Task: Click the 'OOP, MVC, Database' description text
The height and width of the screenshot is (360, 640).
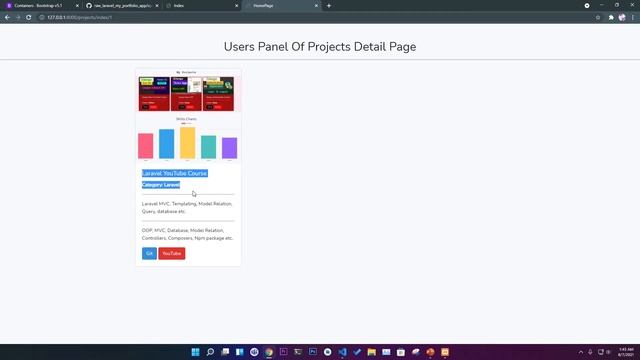Action: coord(187,234)
